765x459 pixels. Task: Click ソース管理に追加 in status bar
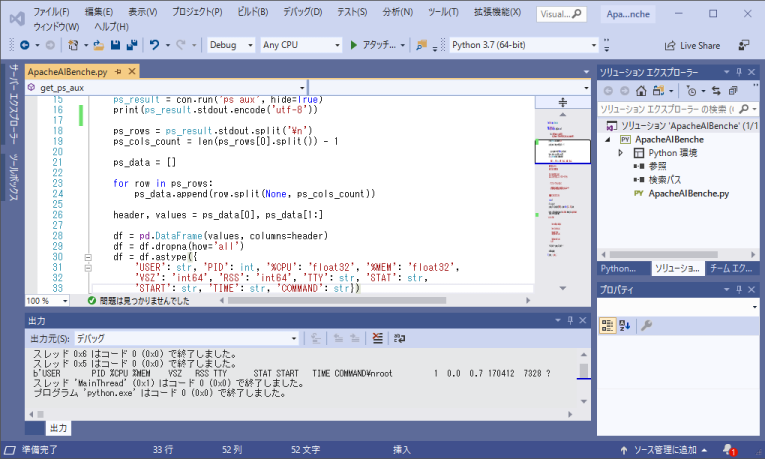click(664, 450)
